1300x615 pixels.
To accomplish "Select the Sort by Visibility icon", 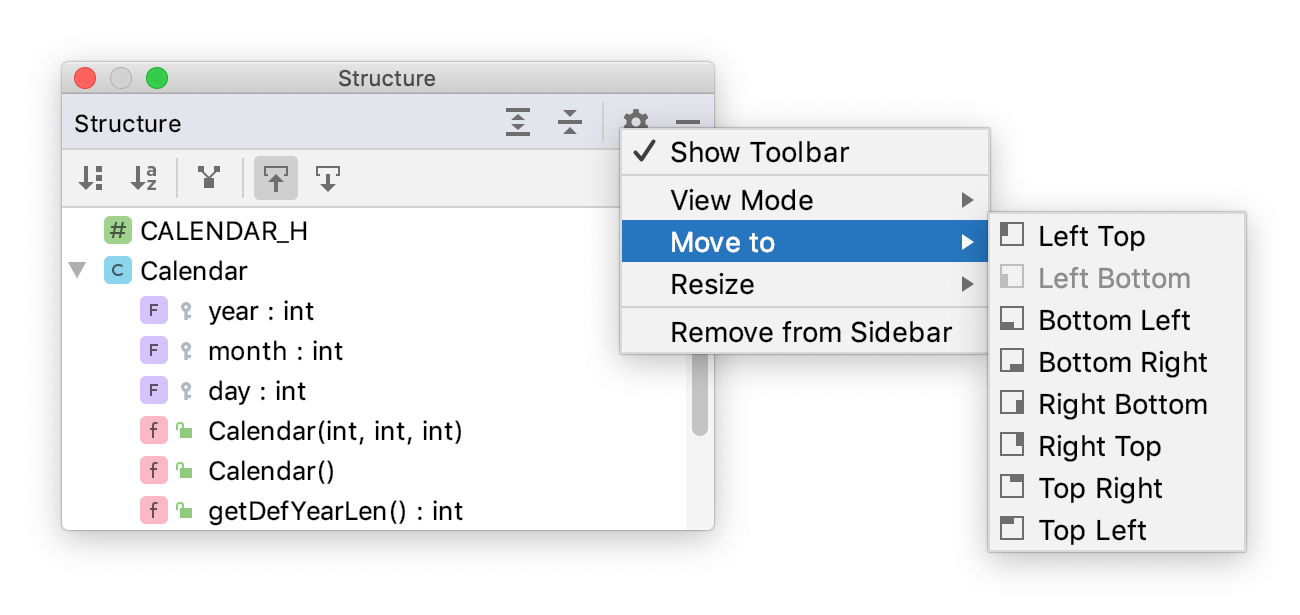I will [x=91, y=178].
